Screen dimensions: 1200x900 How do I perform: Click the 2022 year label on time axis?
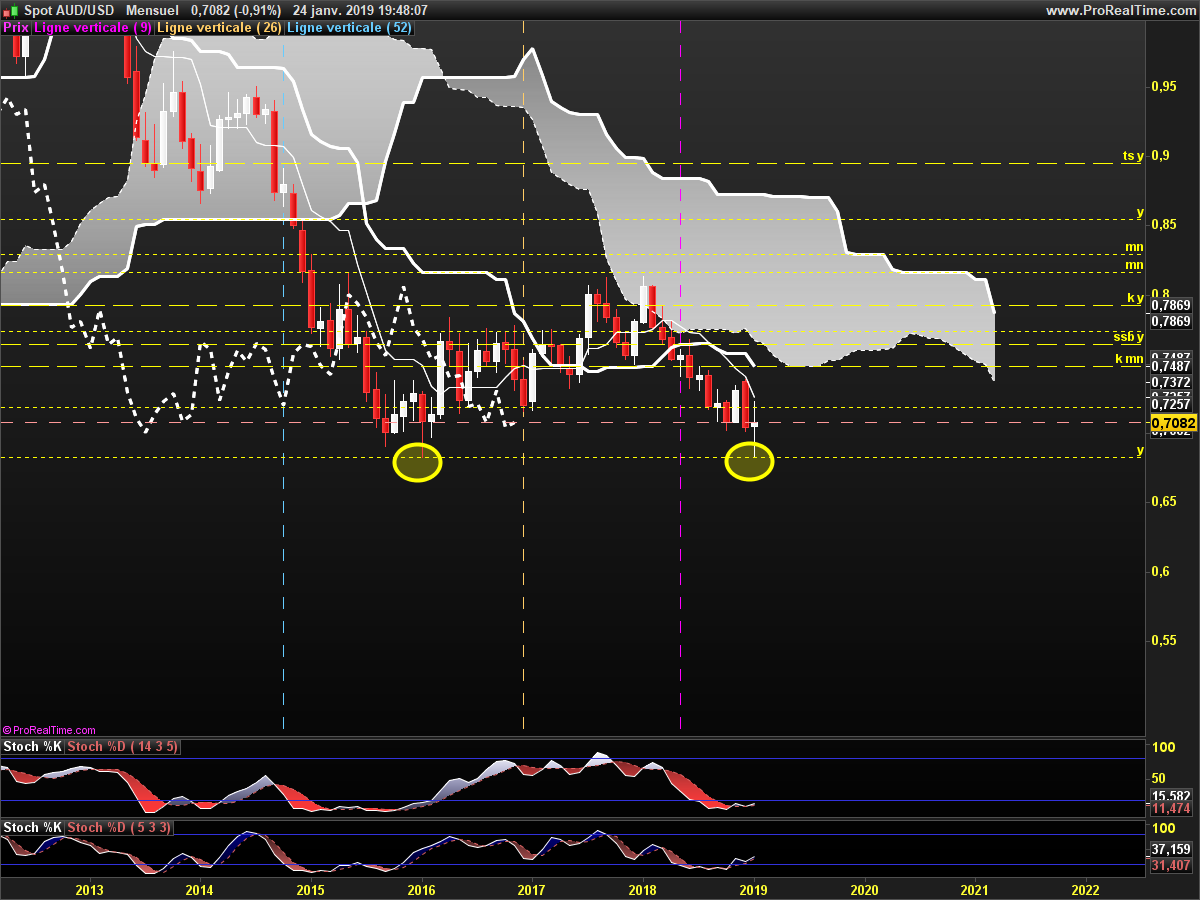point(1084,889)
